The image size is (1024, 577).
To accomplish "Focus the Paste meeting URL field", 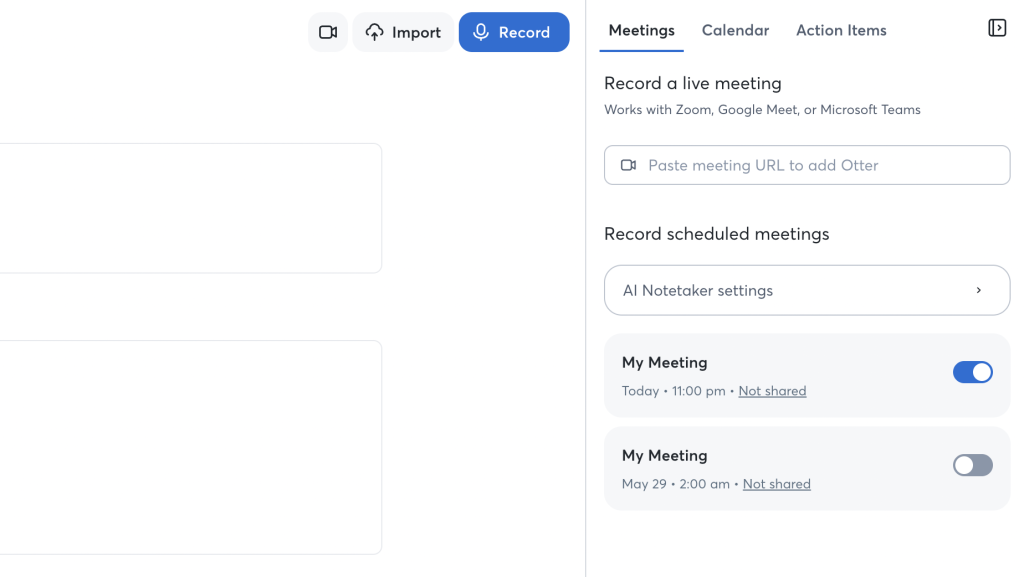I will tap(807, 165).
